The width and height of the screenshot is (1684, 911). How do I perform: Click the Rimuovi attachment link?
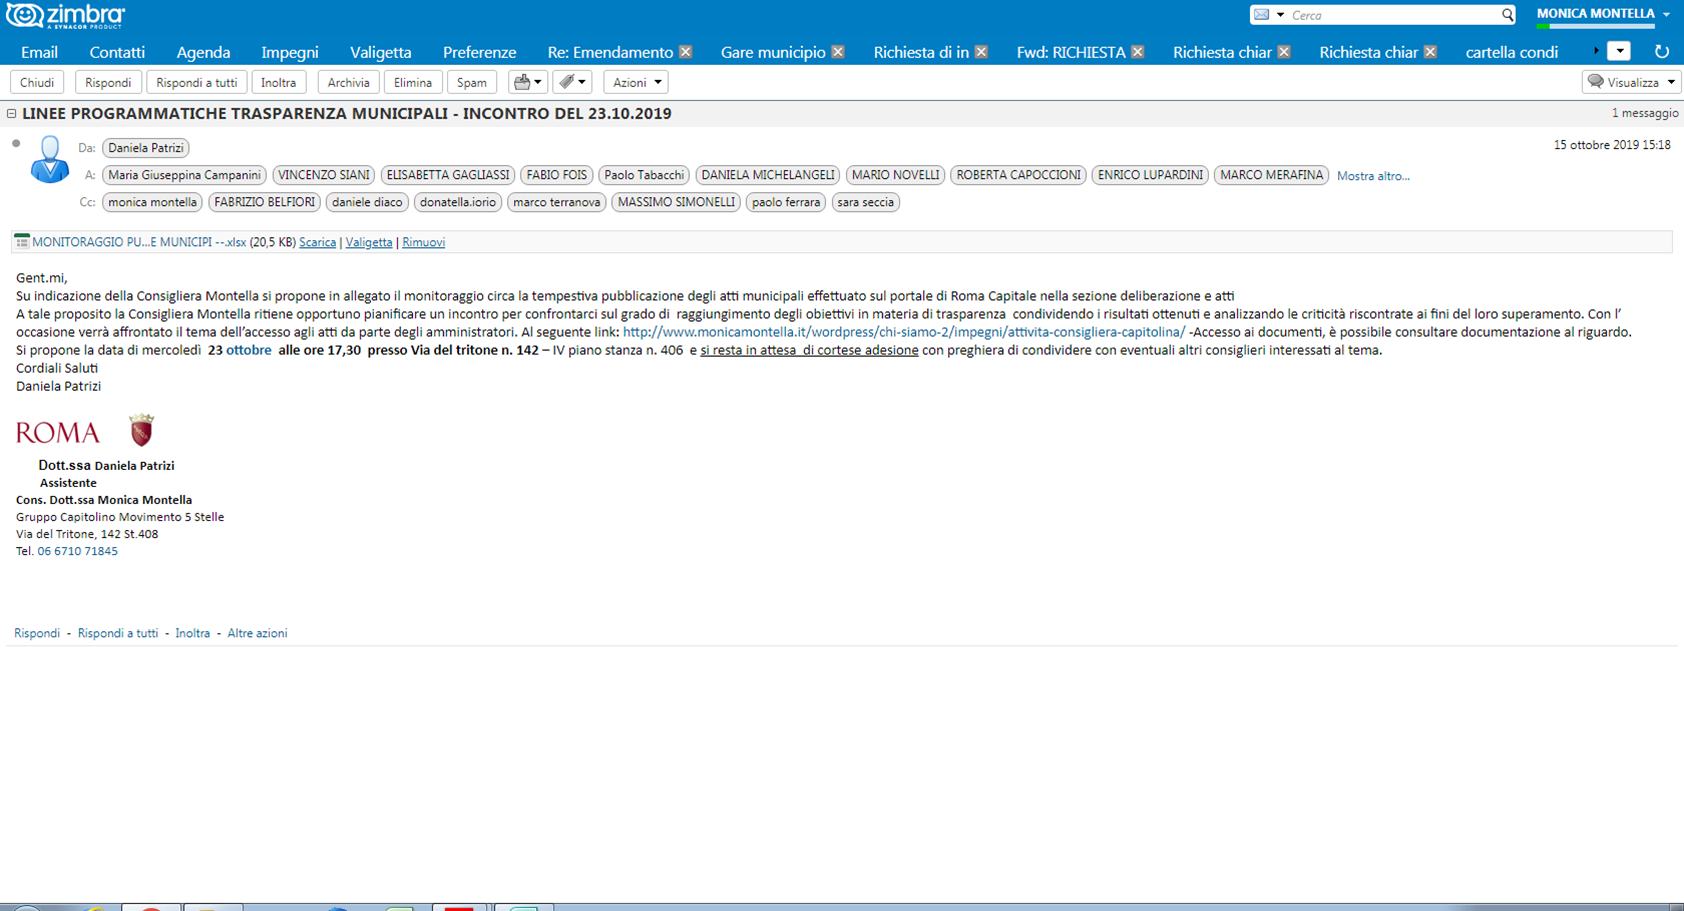423,242
